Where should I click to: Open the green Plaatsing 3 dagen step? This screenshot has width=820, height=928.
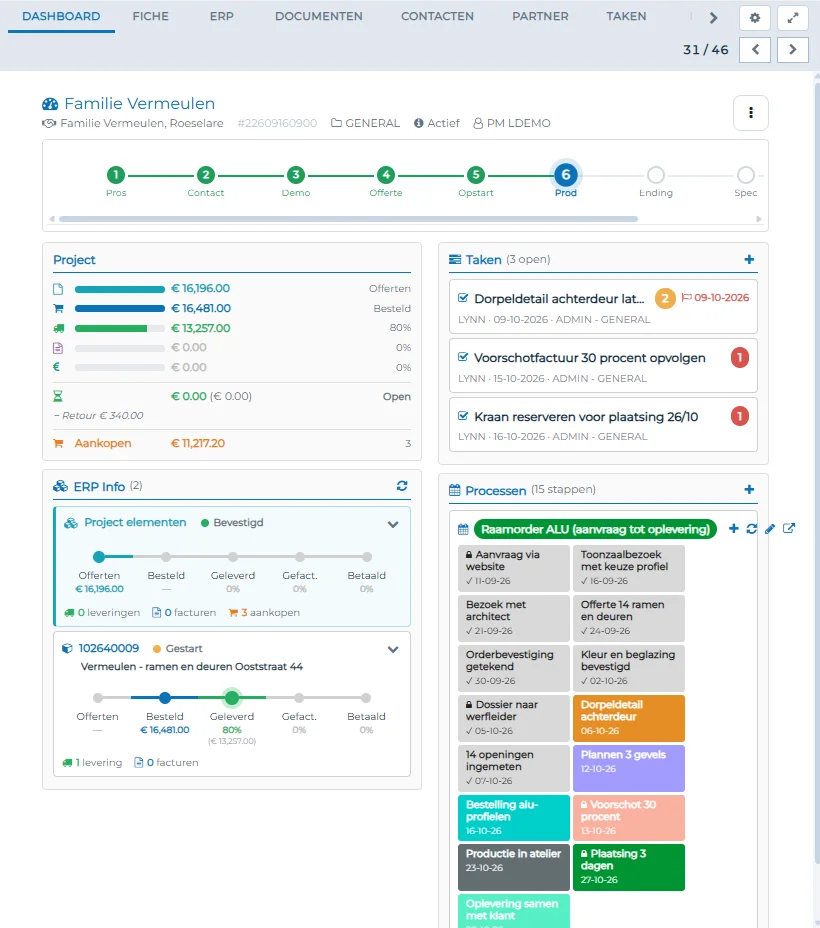pyautogui.click(x=628, y=867)
